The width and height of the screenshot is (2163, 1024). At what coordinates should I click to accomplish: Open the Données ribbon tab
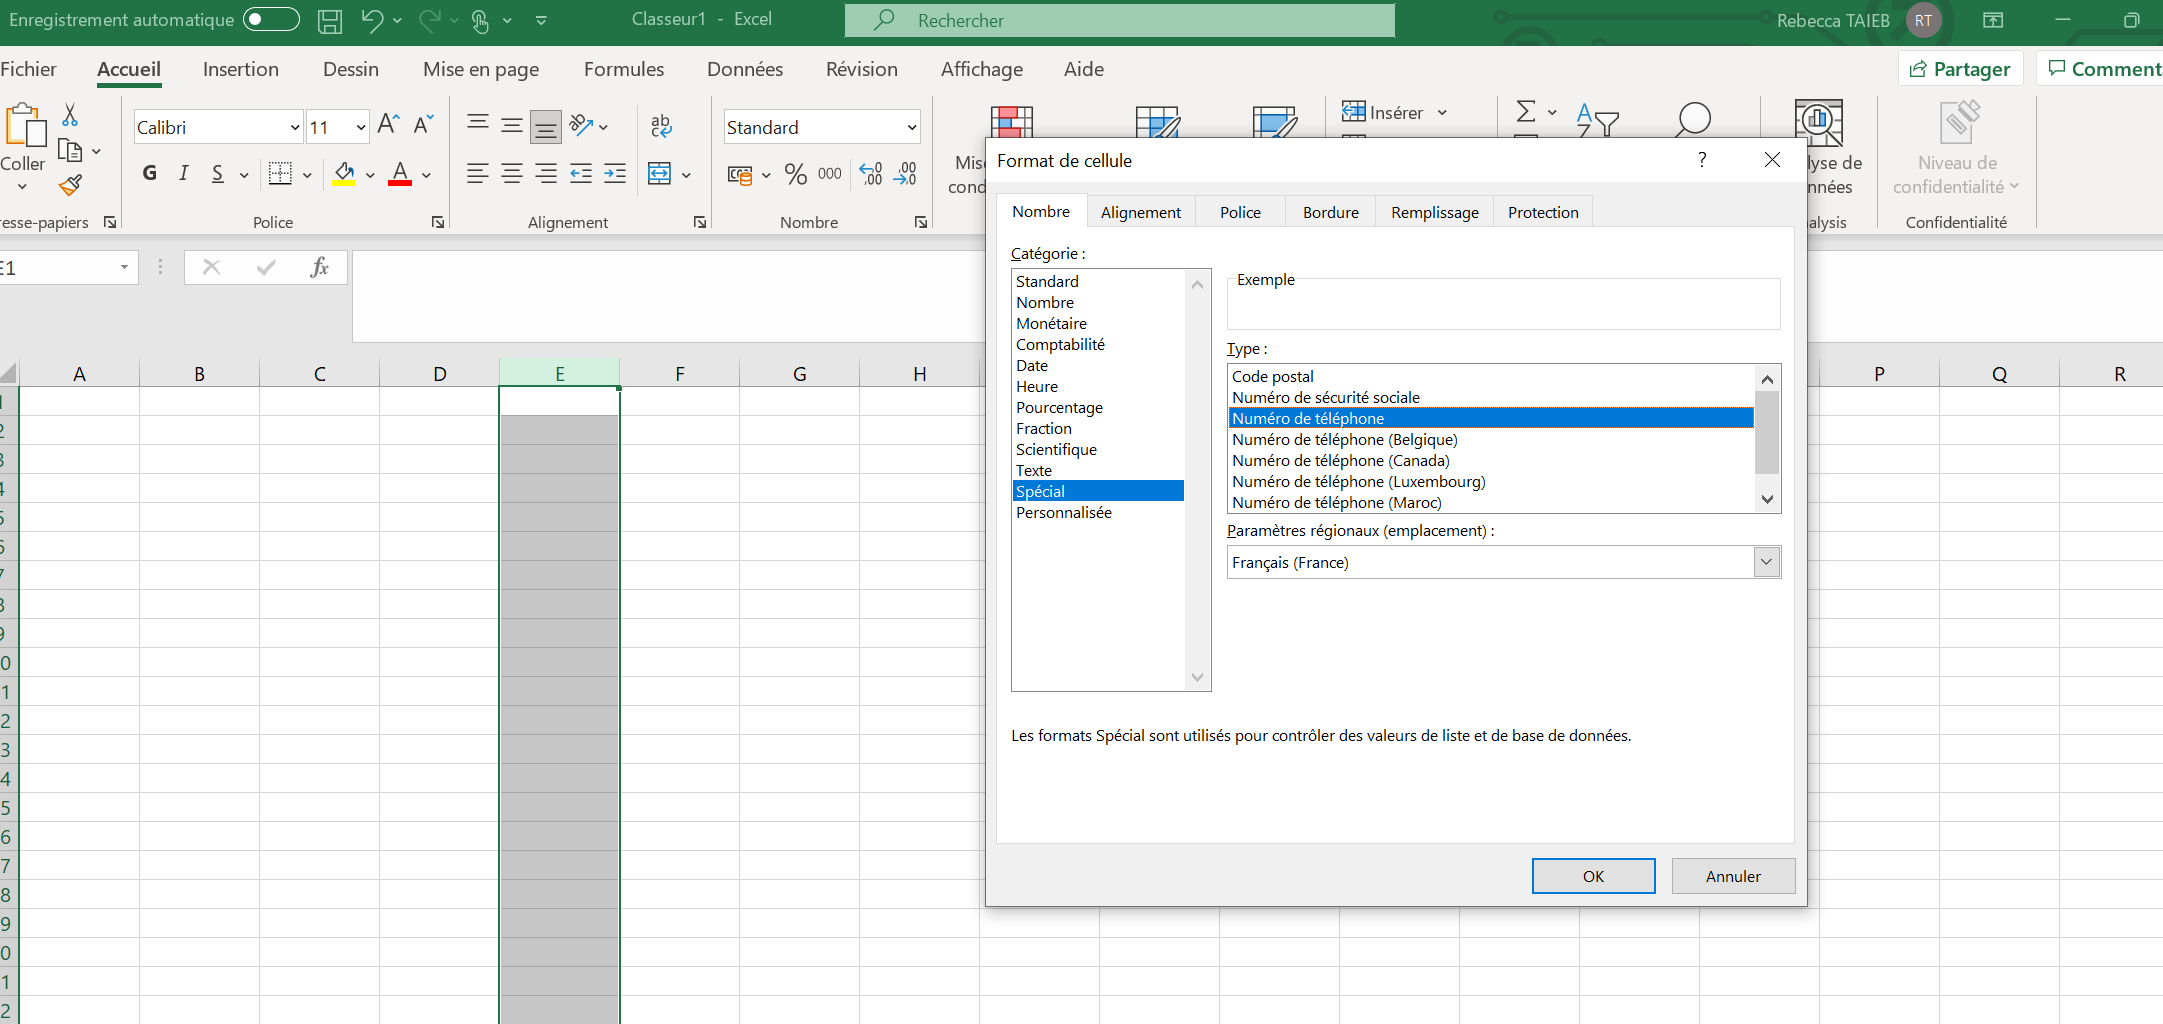[745, 69]
